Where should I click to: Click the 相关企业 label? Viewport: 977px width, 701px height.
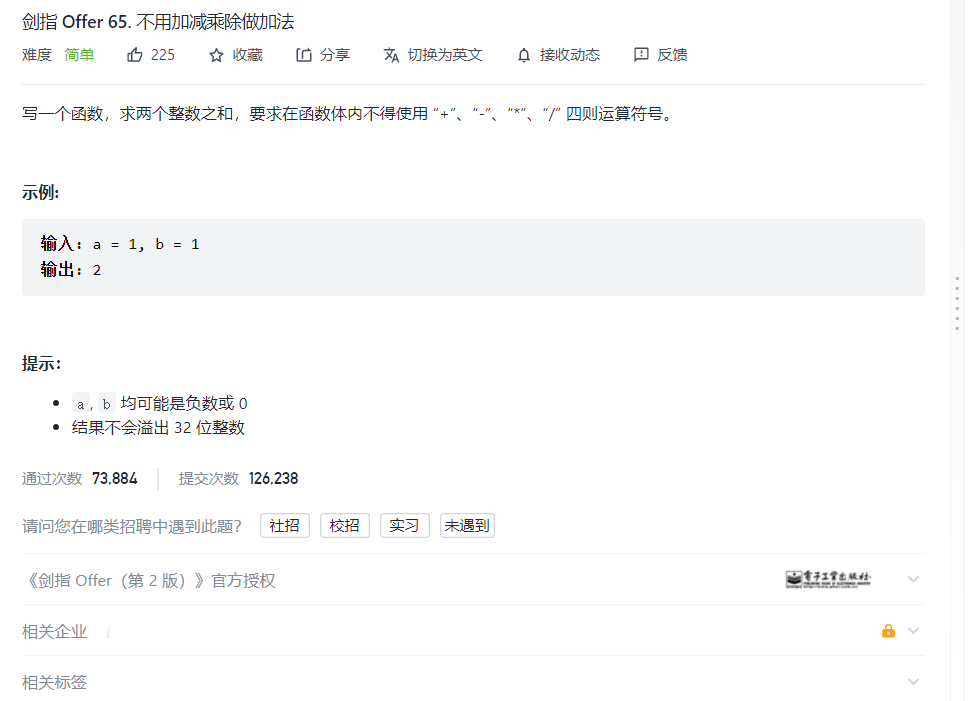(54, 632)
